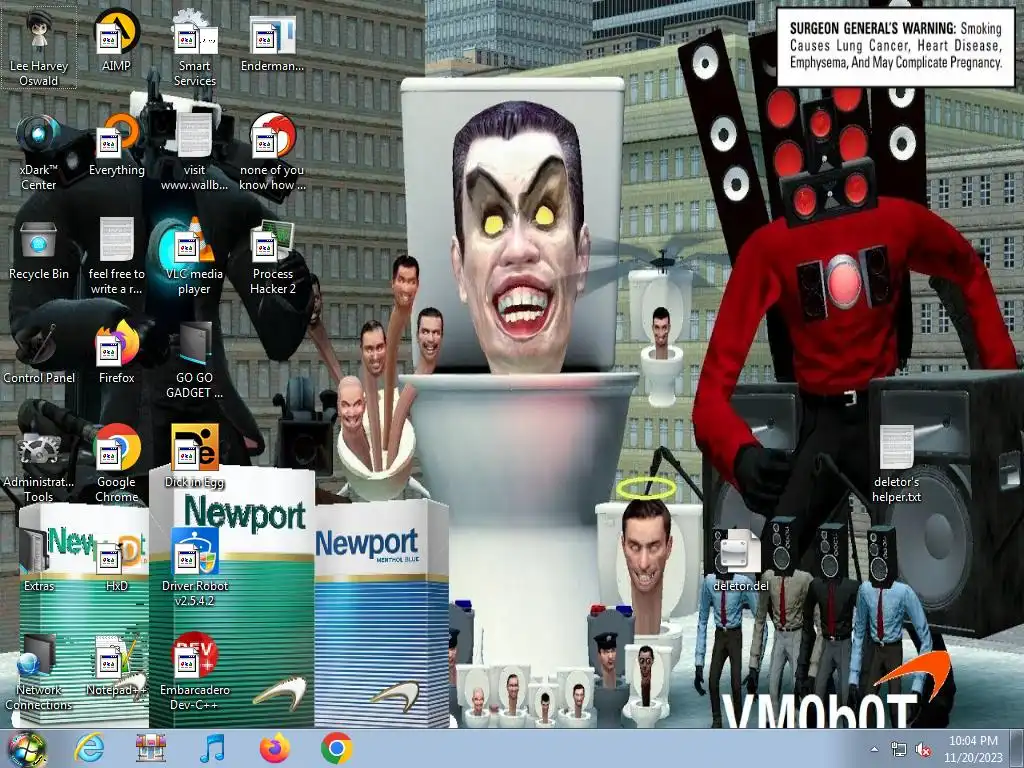
Task: Select the Enderman... desktop icon
Action: pos(272,42)
